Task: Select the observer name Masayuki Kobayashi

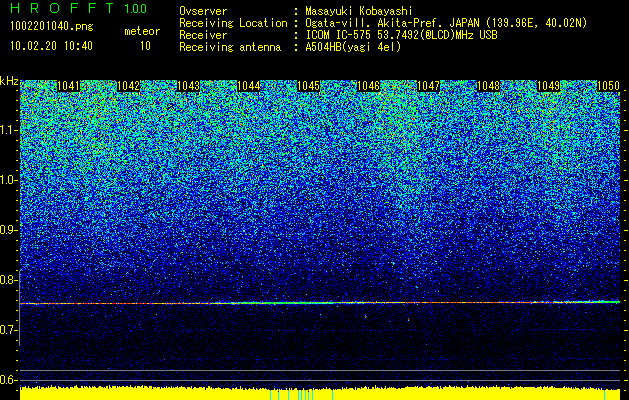Action: pos(359,12)
